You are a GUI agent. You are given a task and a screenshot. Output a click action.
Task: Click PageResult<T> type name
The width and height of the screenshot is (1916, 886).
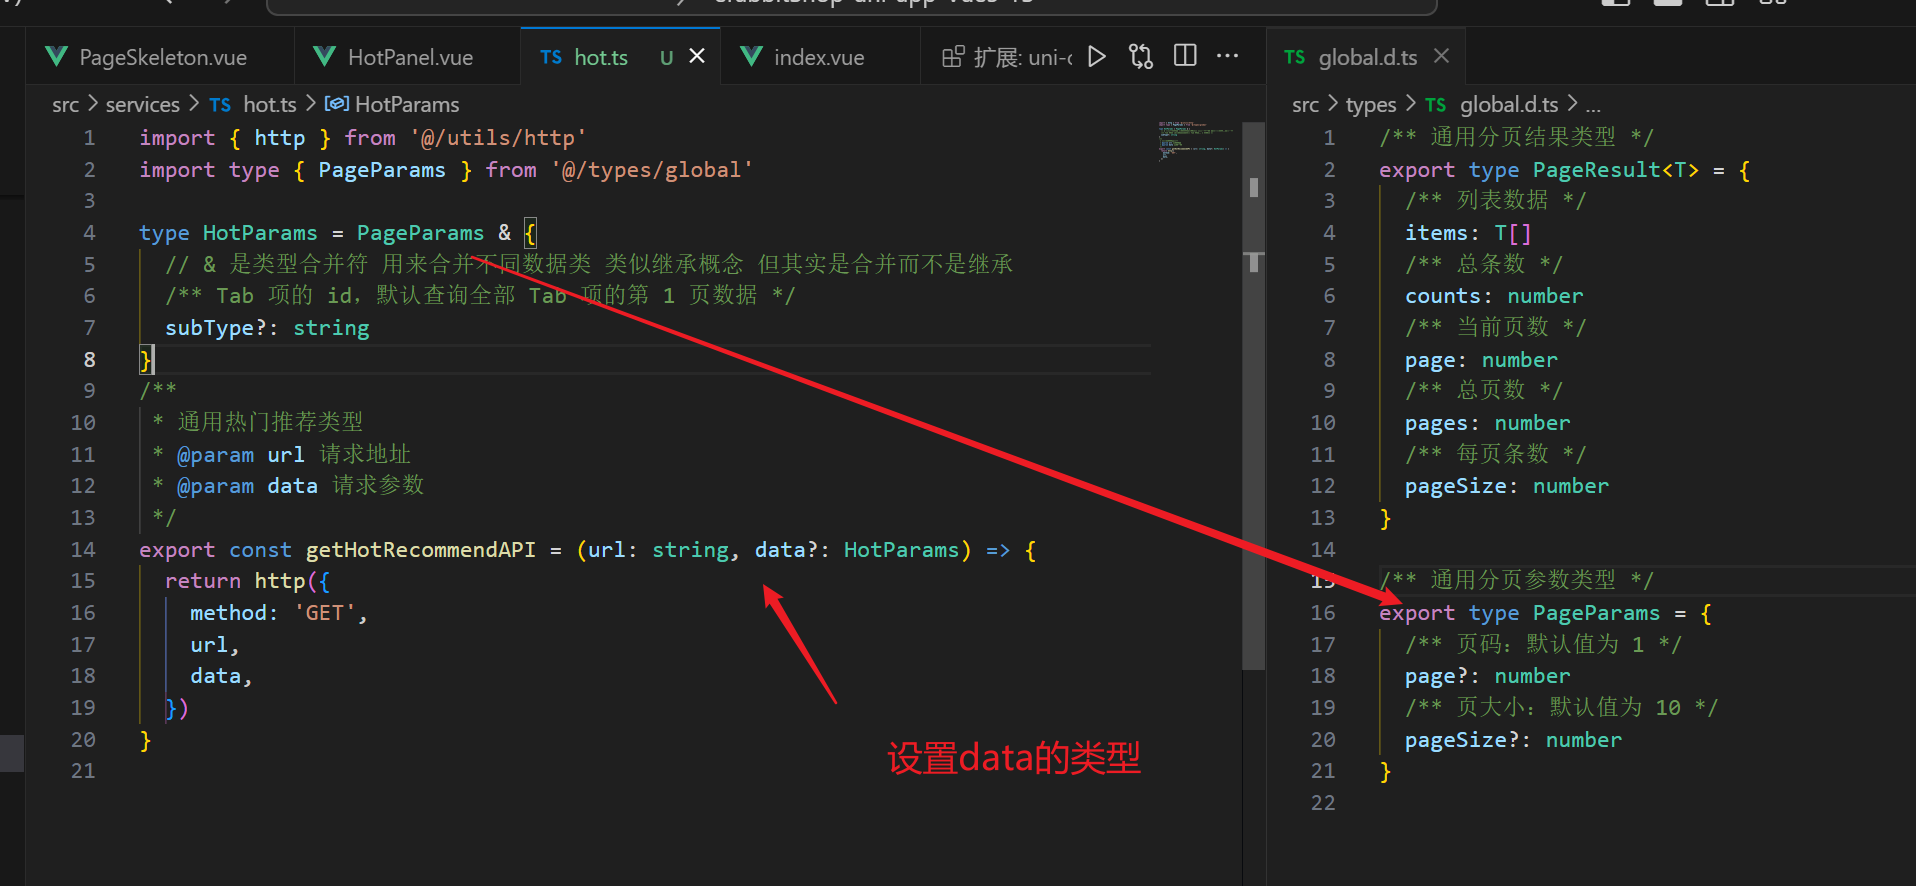(1615, 170)
